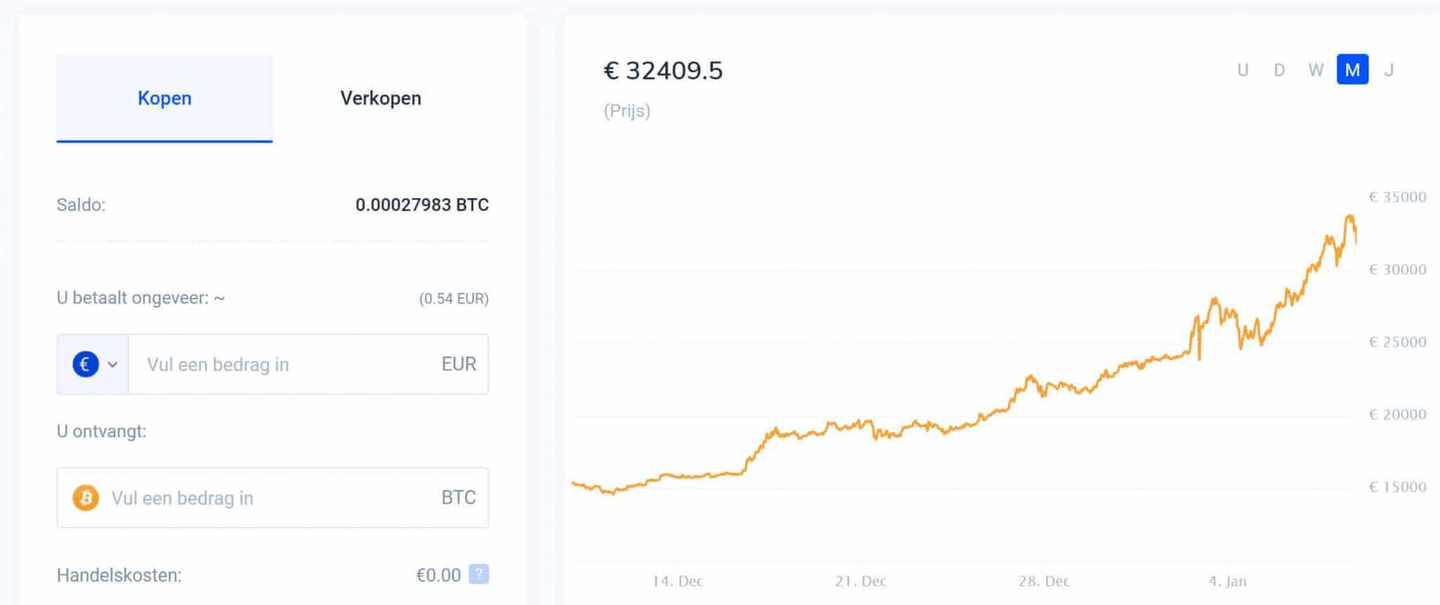Select the Kopen tab
The height and width of the screenshot is (605, 1440).
click(x=164, y=98)
